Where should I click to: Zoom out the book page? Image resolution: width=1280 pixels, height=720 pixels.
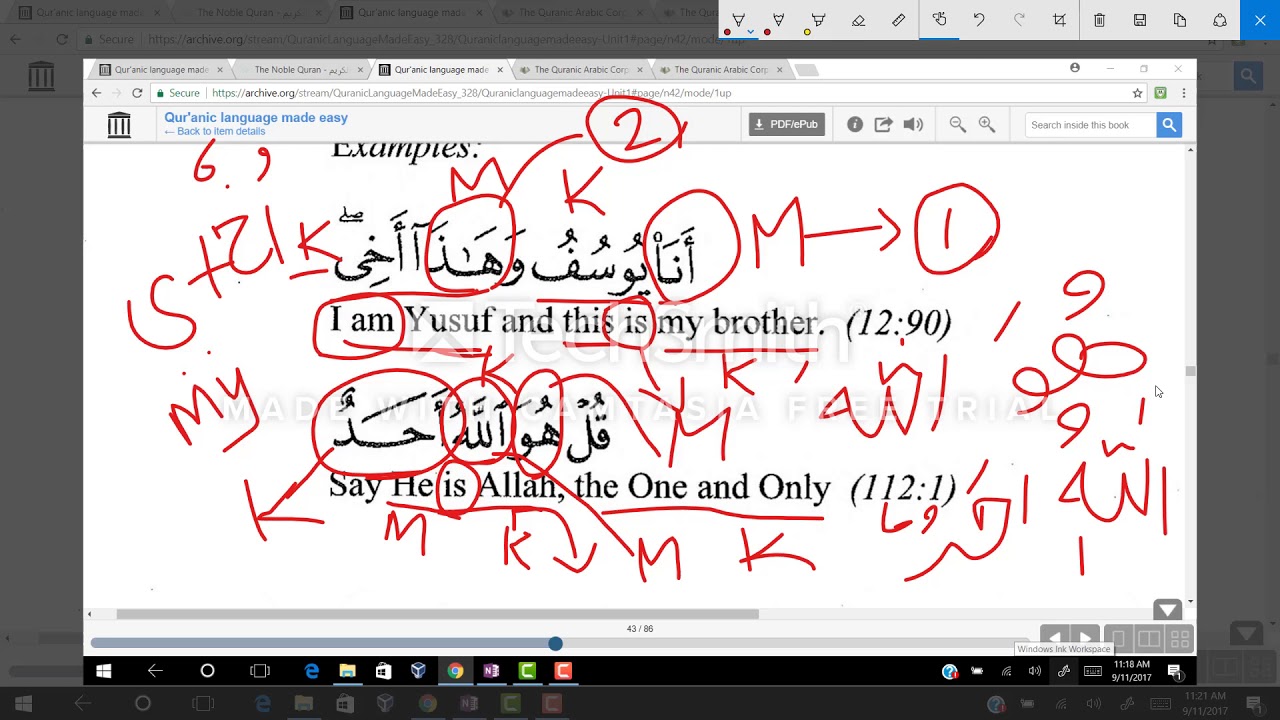pos(957,124)
